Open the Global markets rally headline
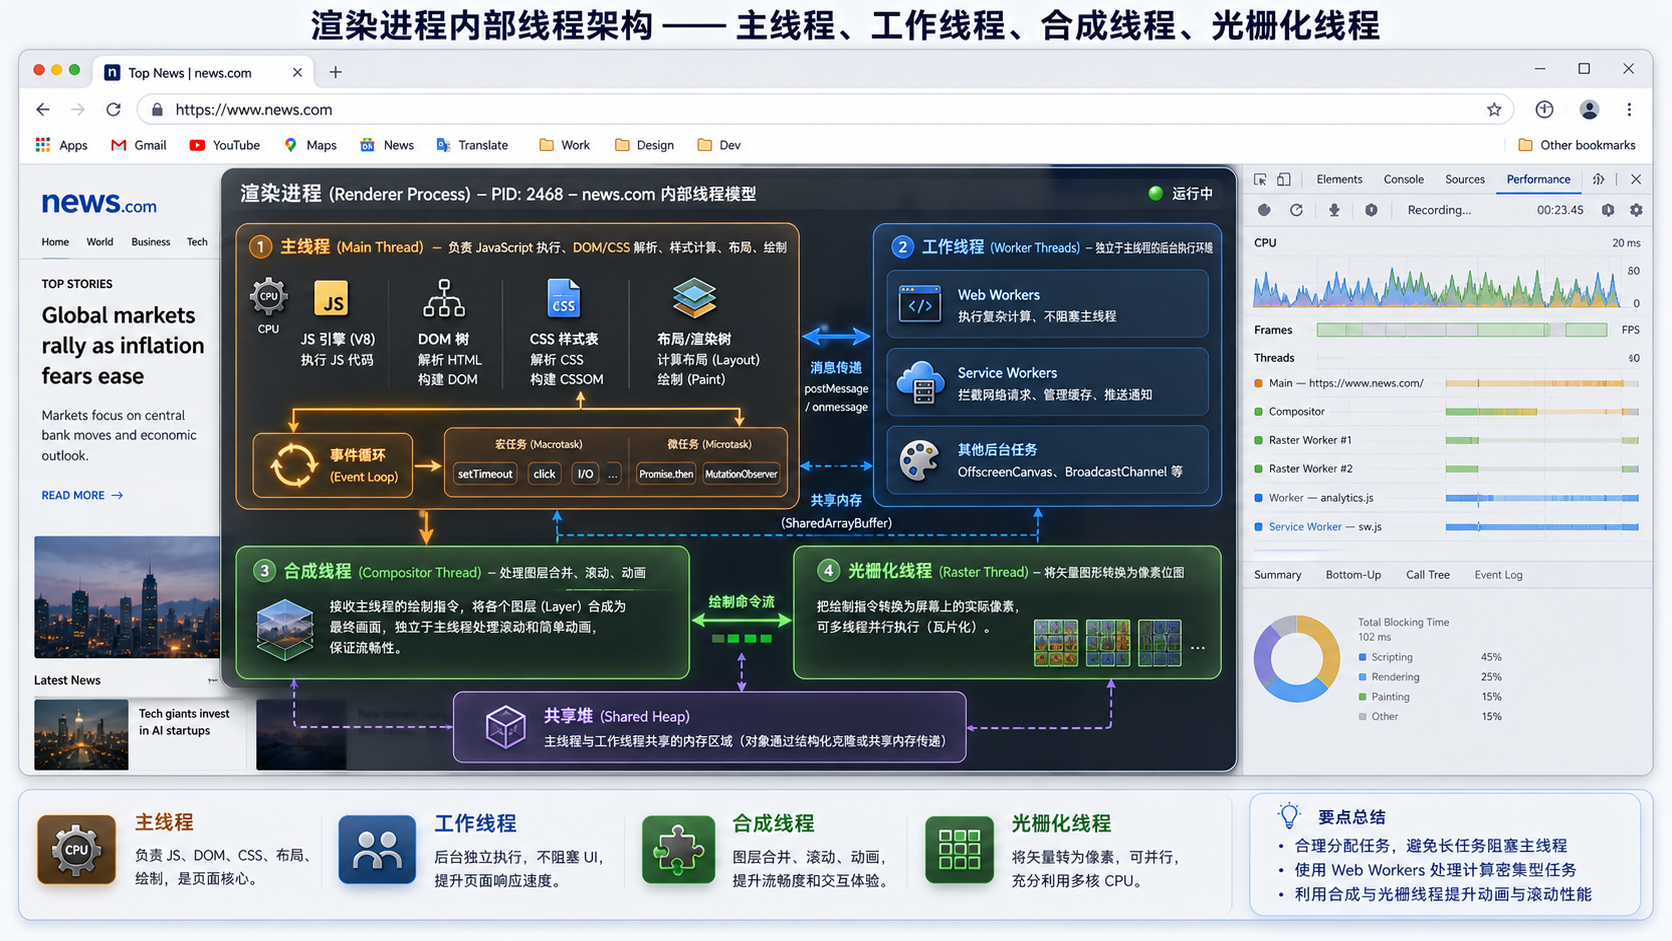The height and width of the screenshot is (941, 1672). (x=123, y=346)
